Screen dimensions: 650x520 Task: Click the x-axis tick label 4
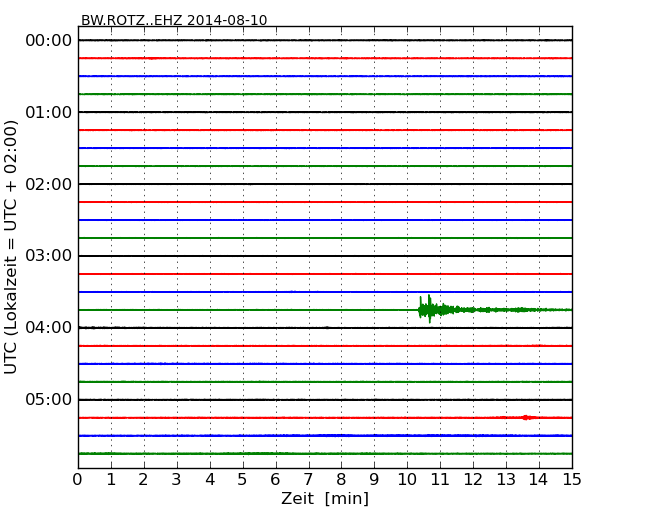(x=210, y=480)
